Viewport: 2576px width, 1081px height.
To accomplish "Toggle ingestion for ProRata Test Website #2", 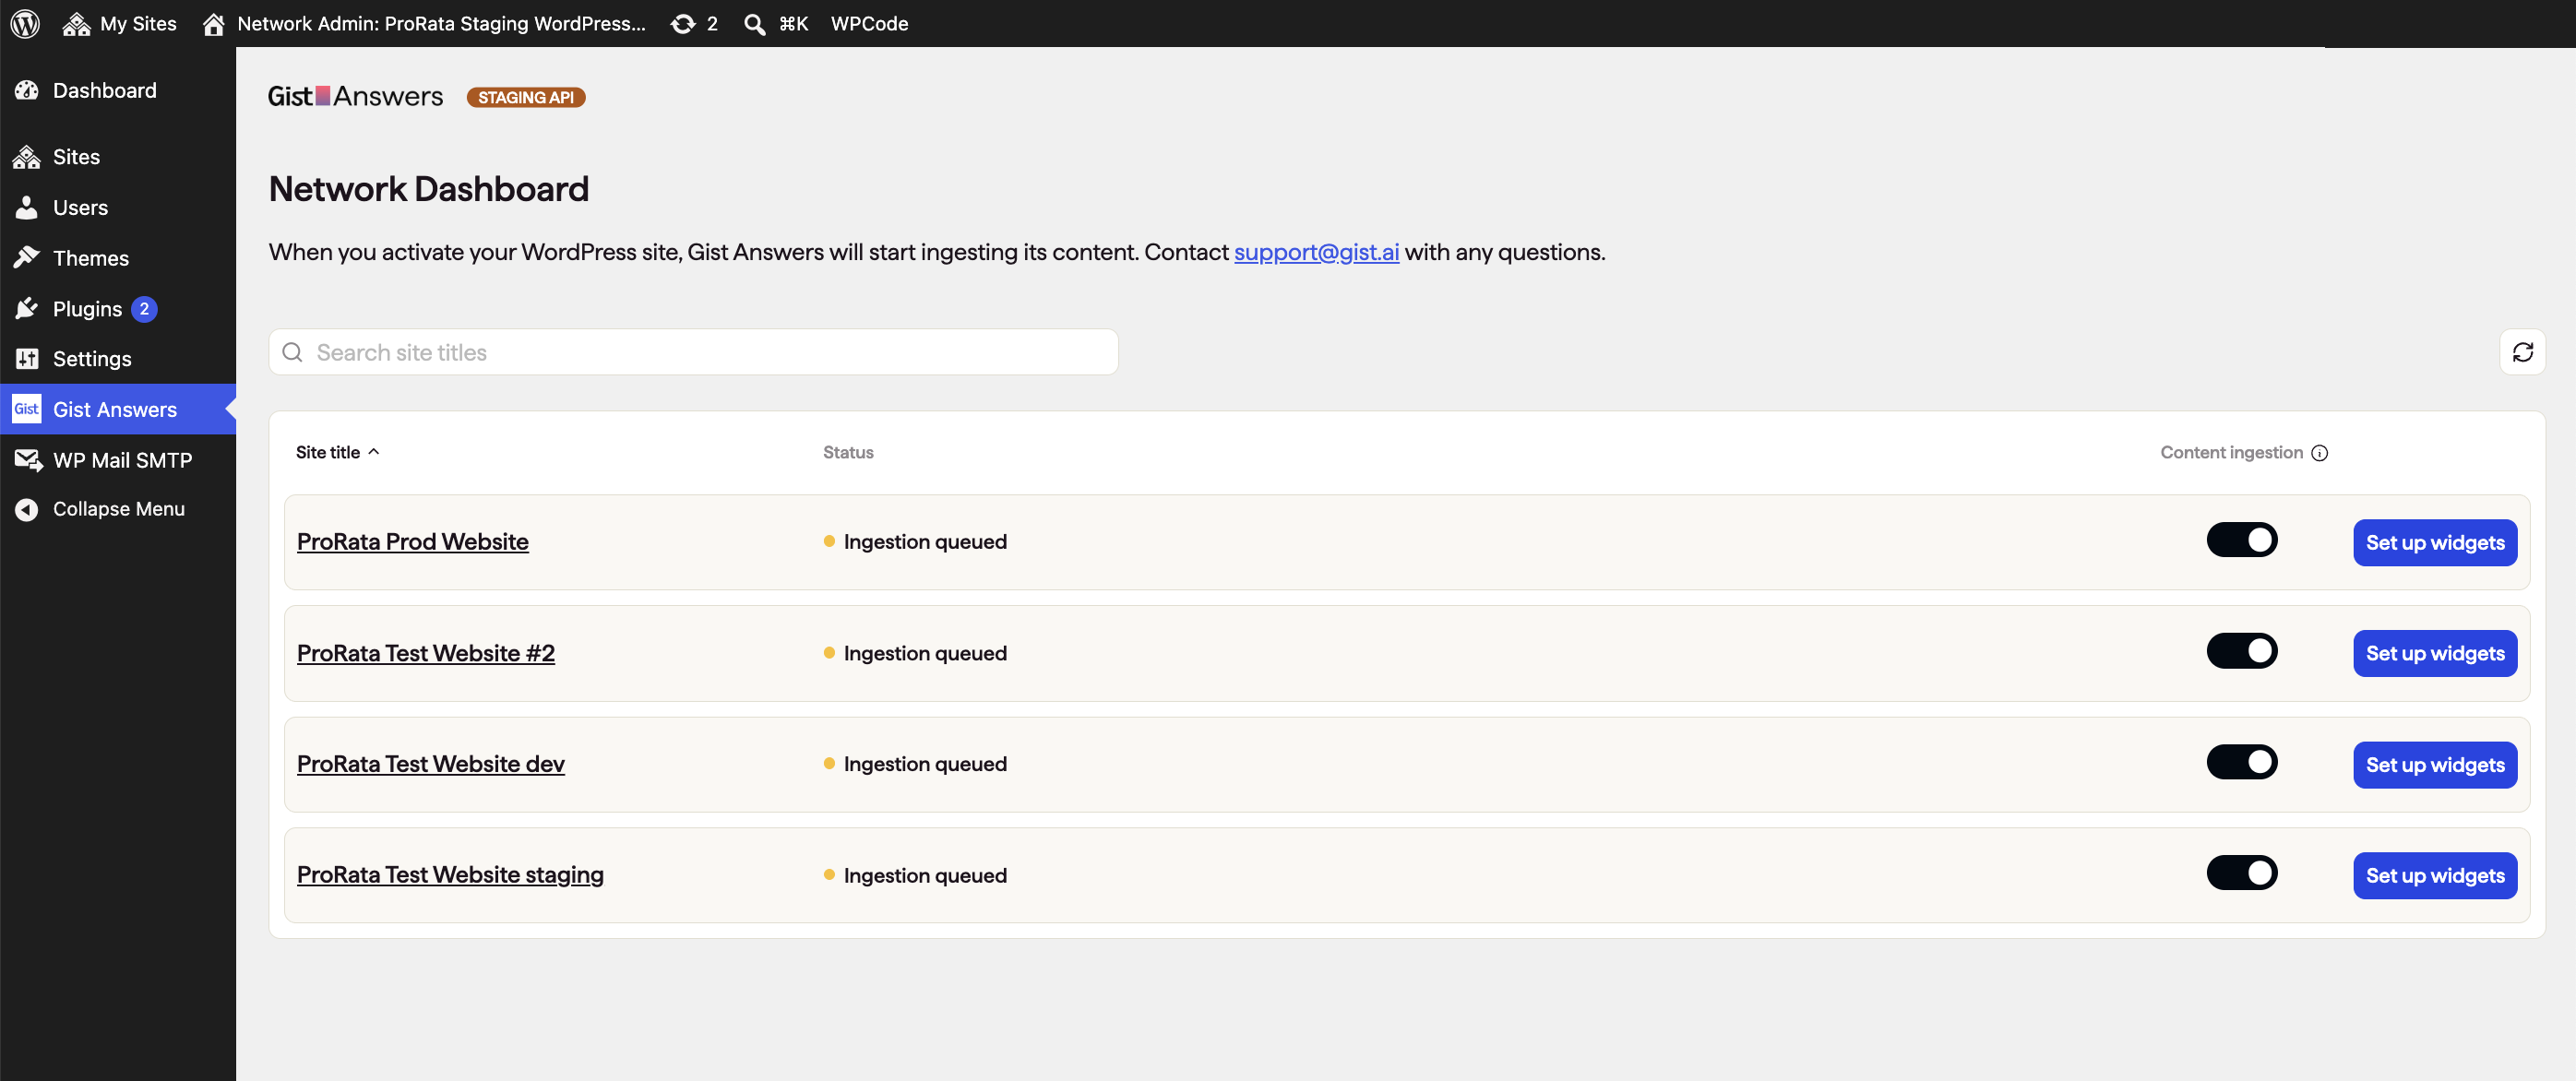I will click(2242, 651).
